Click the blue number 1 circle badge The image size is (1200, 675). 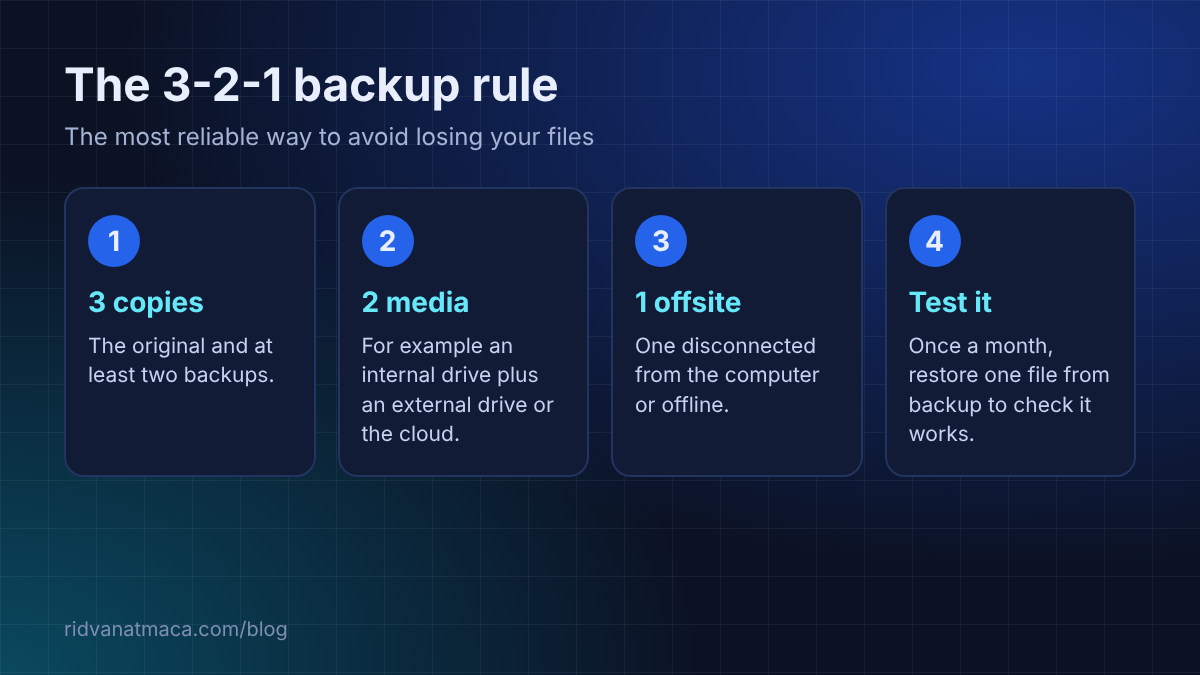(x=114, y=241)
